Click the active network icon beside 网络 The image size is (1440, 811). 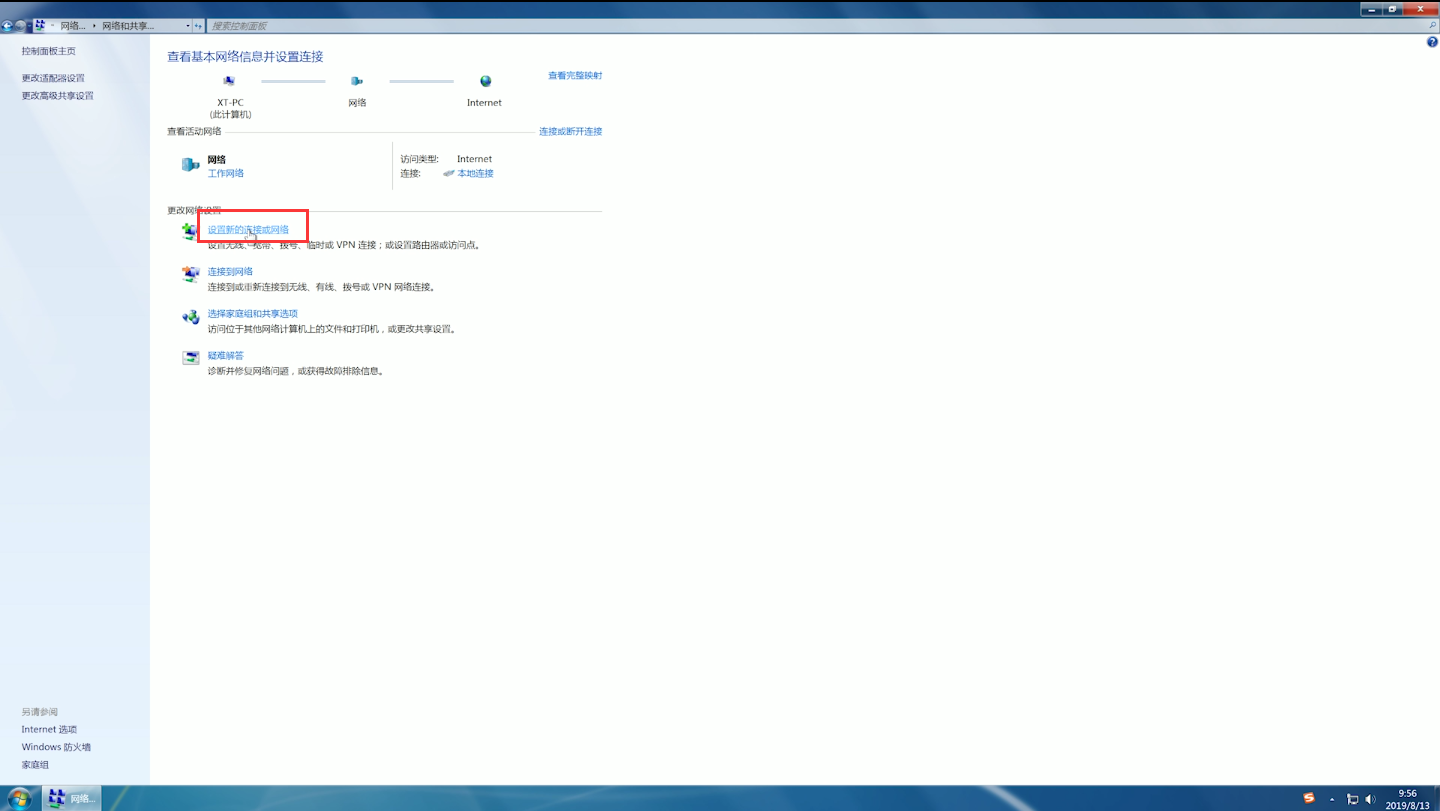click(x=190, y=165)
